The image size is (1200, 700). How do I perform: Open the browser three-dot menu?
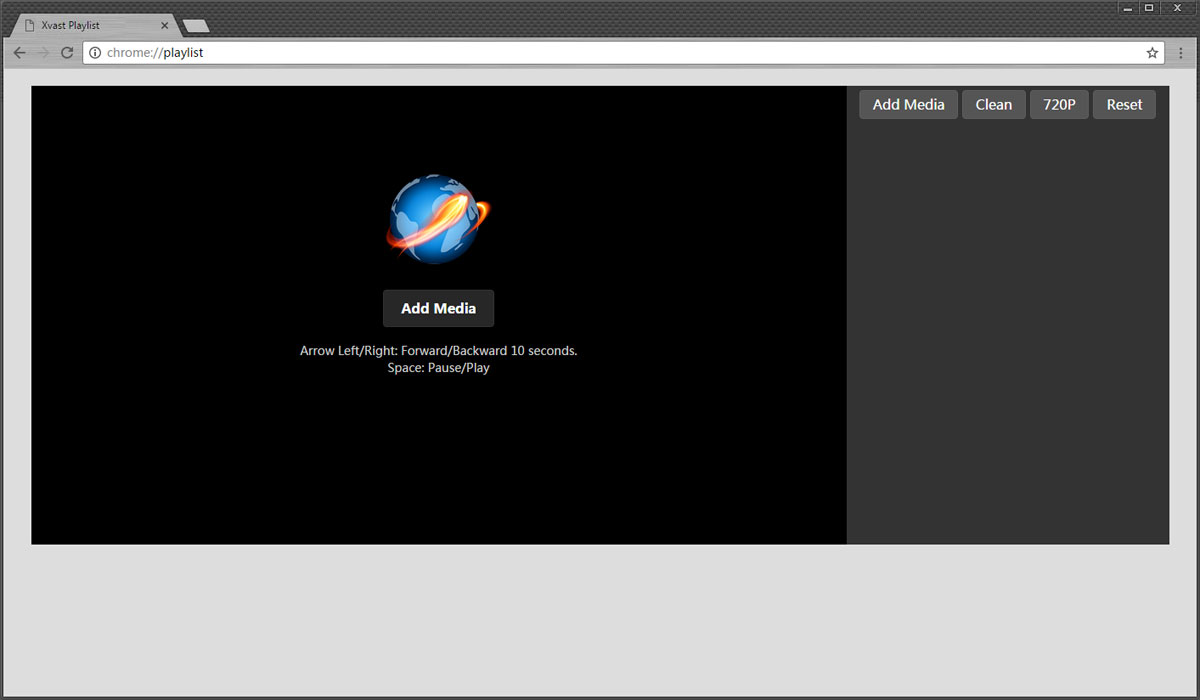(x=1181, y=53)
